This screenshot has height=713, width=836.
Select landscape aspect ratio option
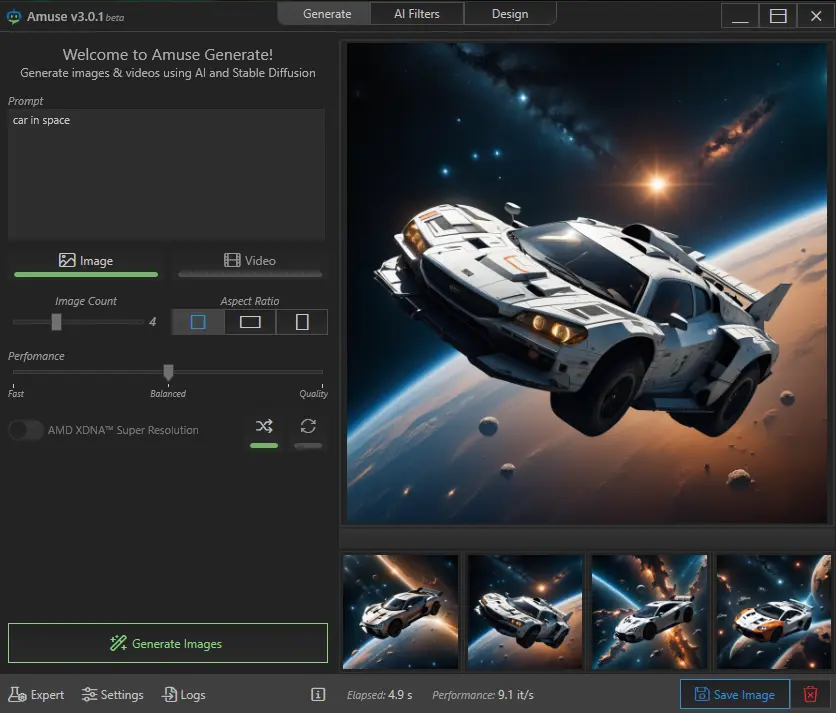[x=250, y=322]
